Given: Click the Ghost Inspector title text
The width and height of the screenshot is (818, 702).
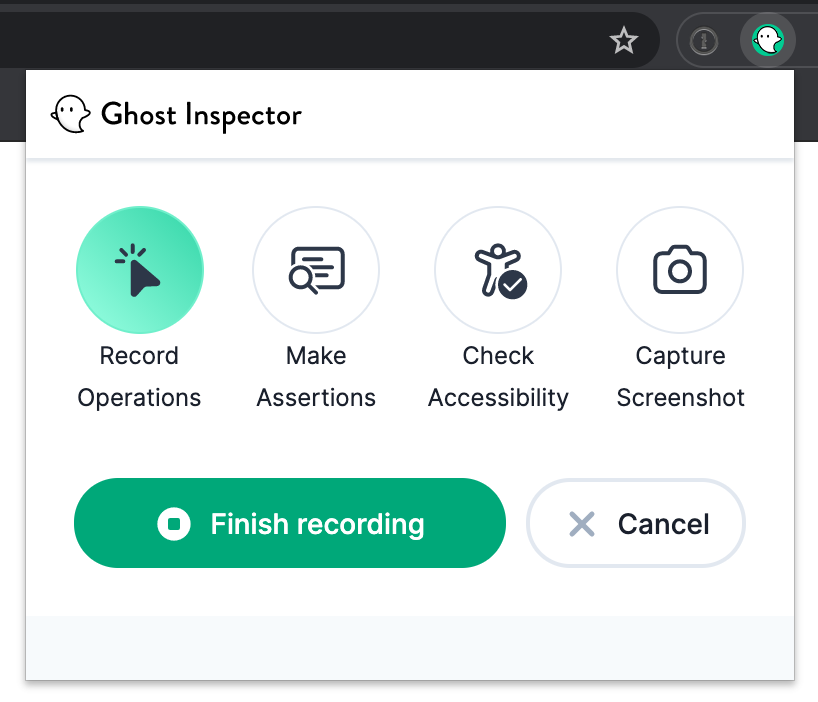Looking at the screenshot, I should click(200, 115).
